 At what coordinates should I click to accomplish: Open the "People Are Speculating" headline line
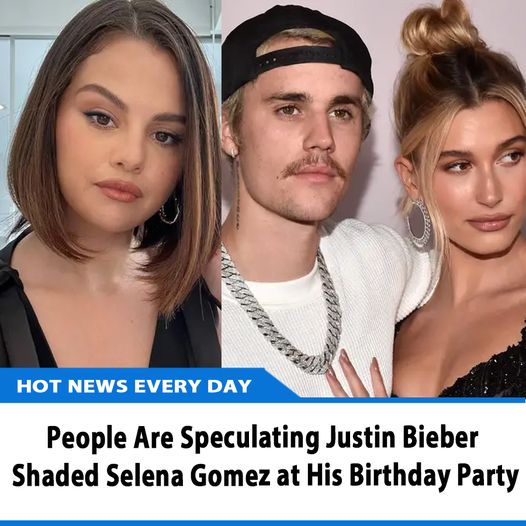point(263,438)
